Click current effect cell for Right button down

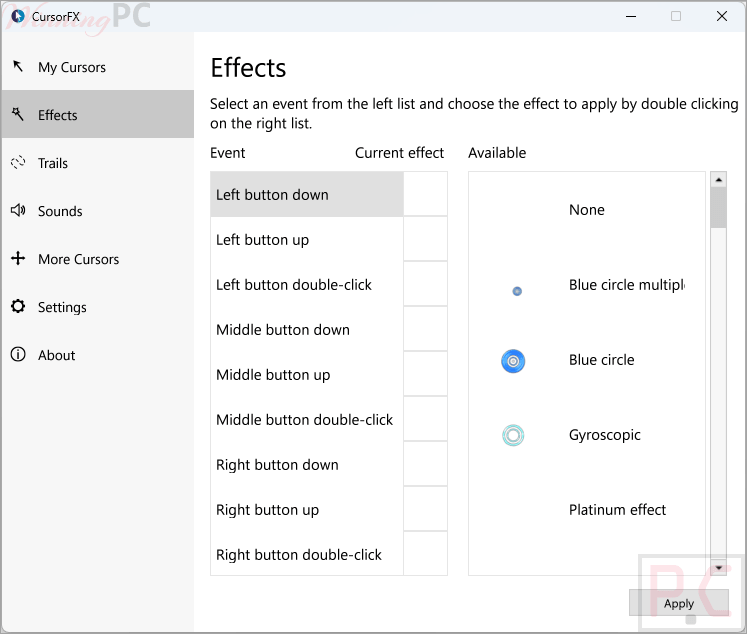pos(425,464)
